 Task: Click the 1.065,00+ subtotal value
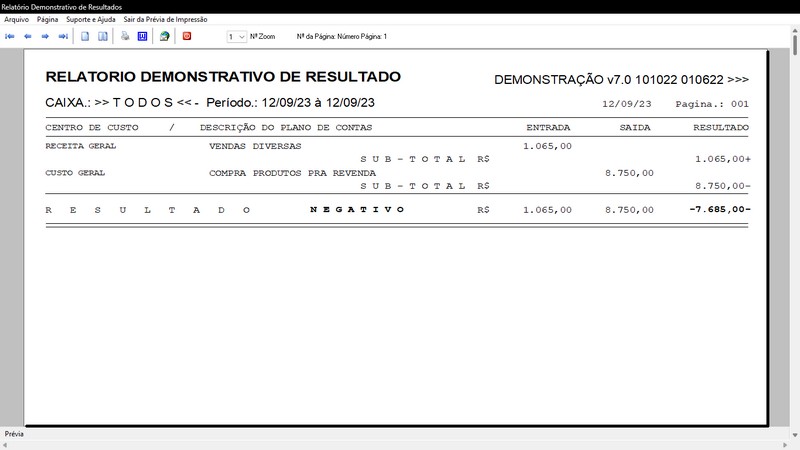pos(722,159)
